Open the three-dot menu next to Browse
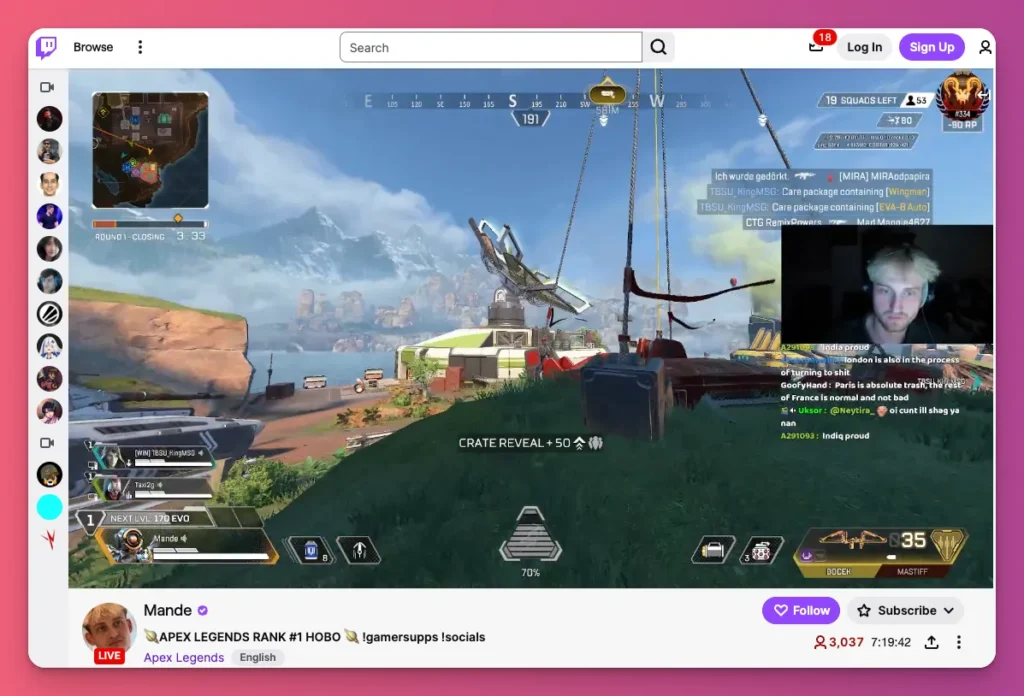The image size is (1024, 696). pyautogui.click(x=140, y=47)
